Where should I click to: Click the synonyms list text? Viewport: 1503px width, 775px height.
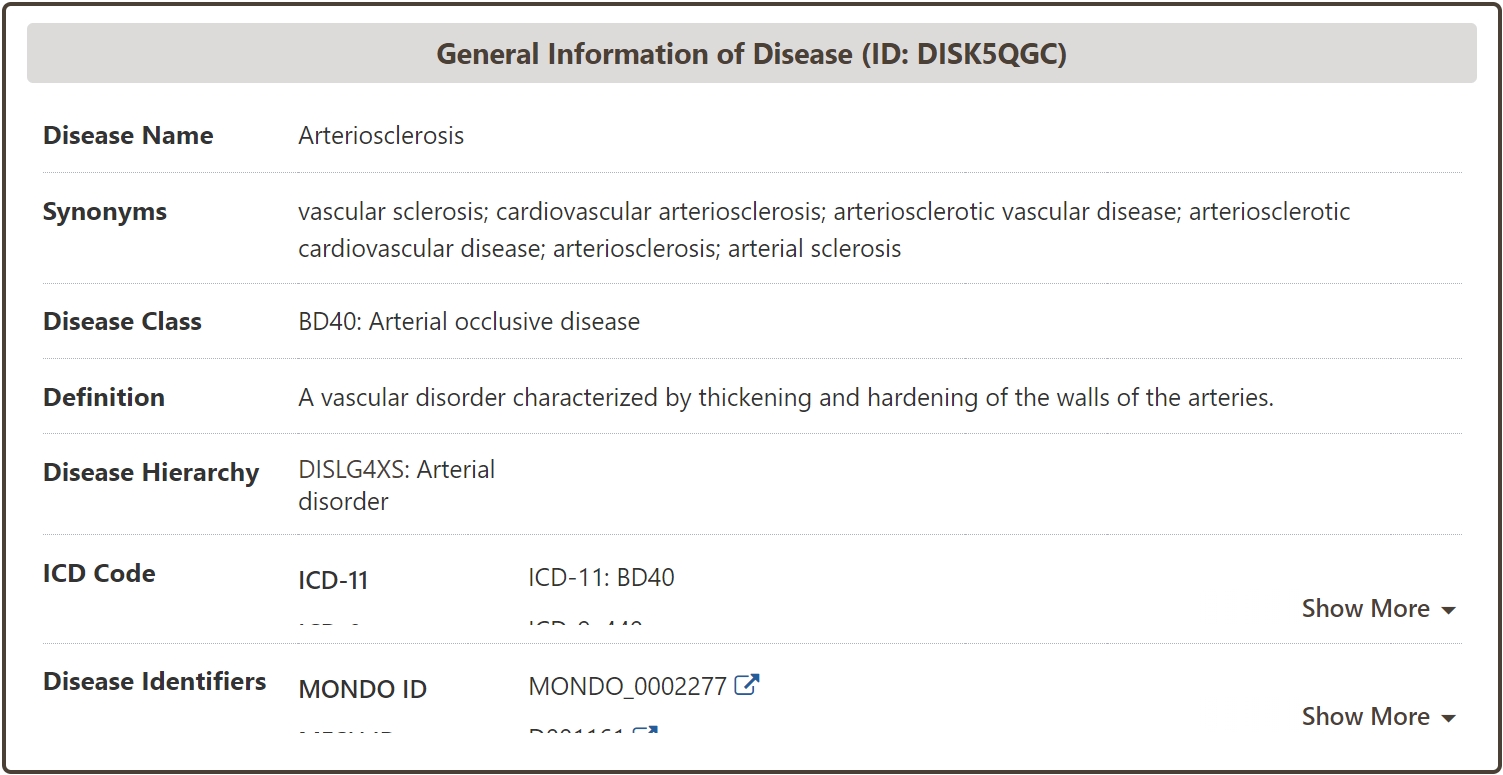tap(823, 230)
